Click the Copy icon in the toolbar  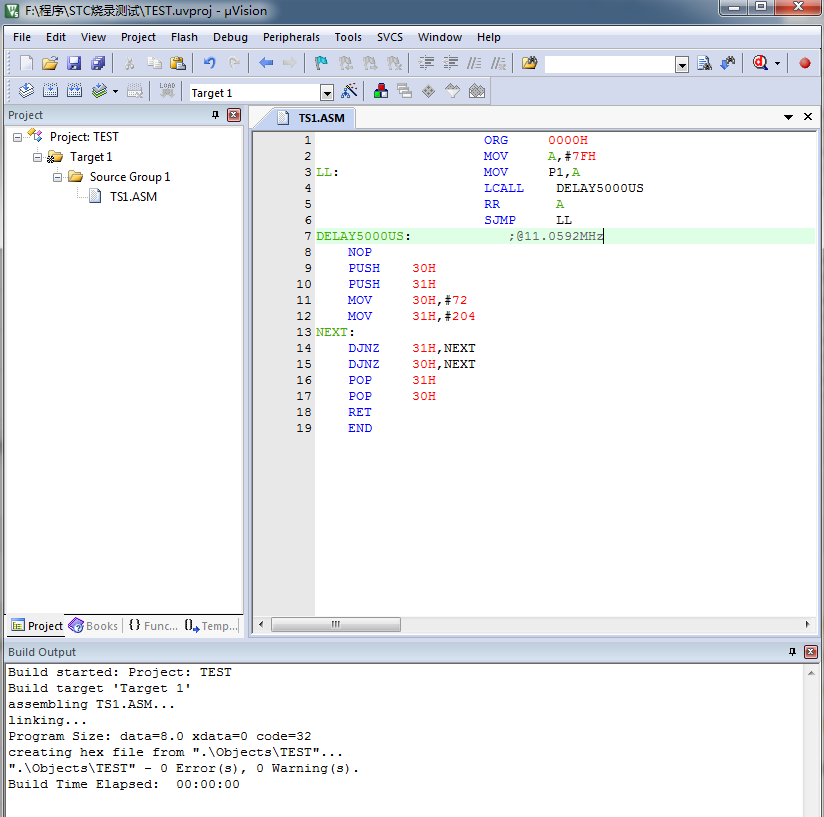[154, 64]
